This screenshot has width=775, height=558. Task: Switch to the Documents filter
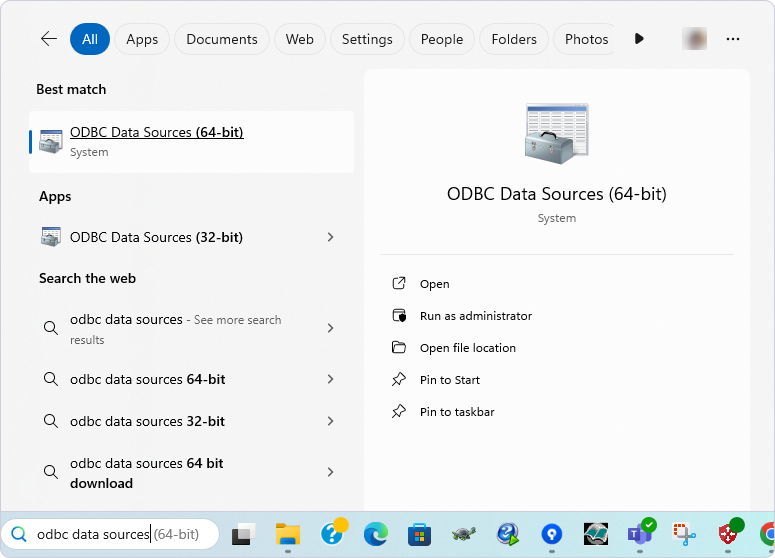[222, 39]
